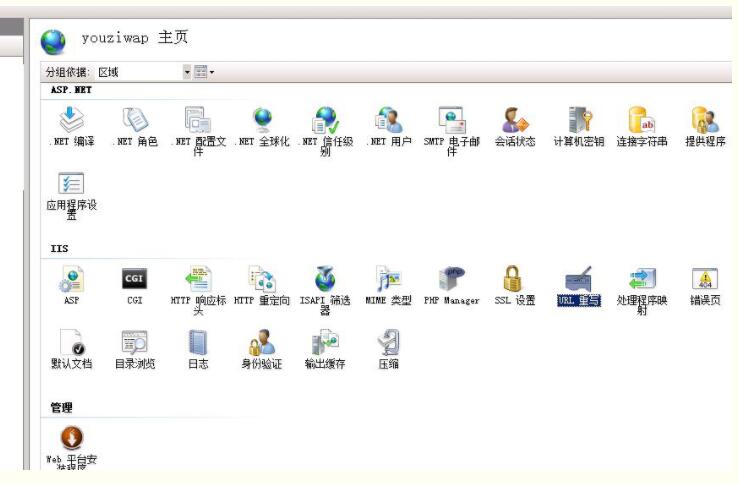Open the .NET 角色 feature
This screenshot has width=739, height=484.
(x=135, y=126)
